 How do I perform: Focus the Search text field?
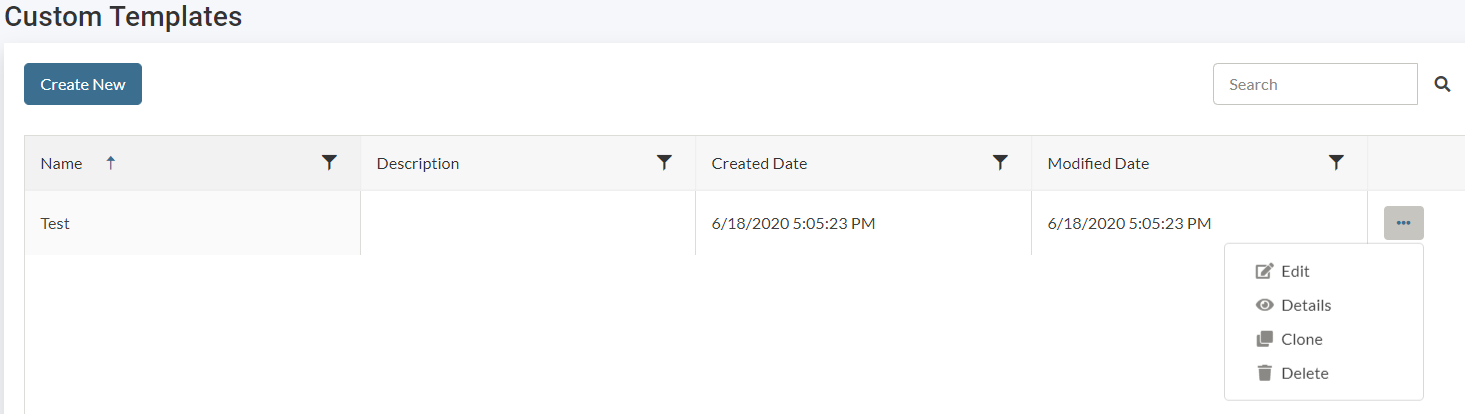pos(1314,84)
